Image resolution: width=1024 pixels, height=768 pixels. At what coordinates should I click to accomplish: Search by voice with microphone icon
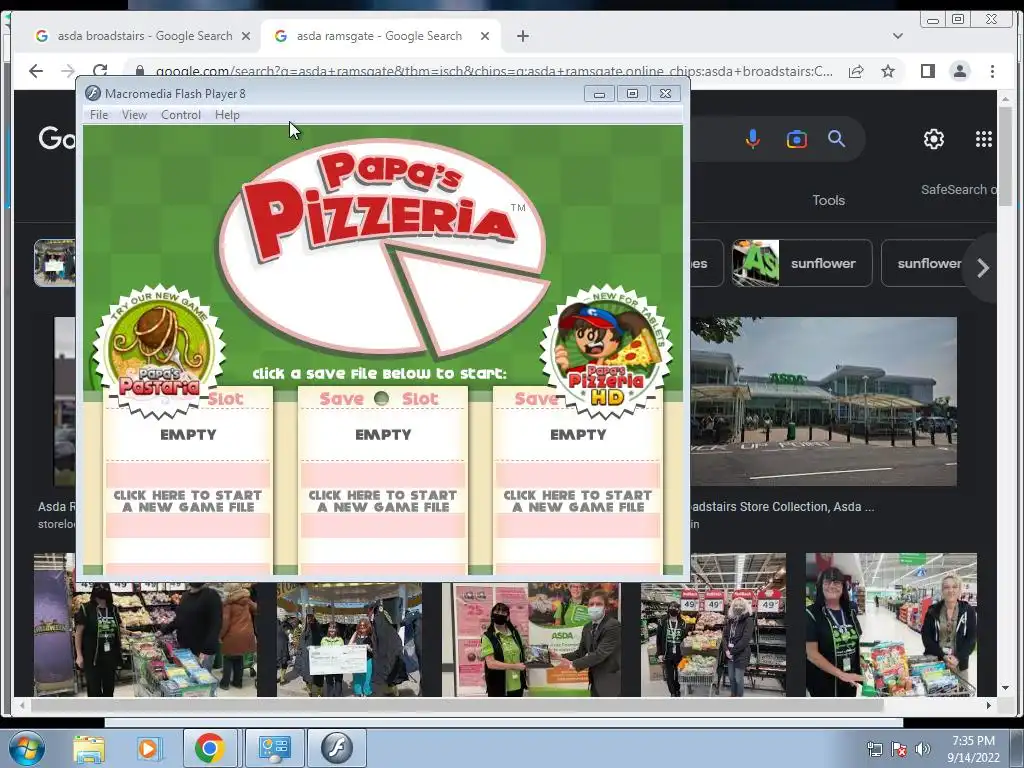(752, 138)
